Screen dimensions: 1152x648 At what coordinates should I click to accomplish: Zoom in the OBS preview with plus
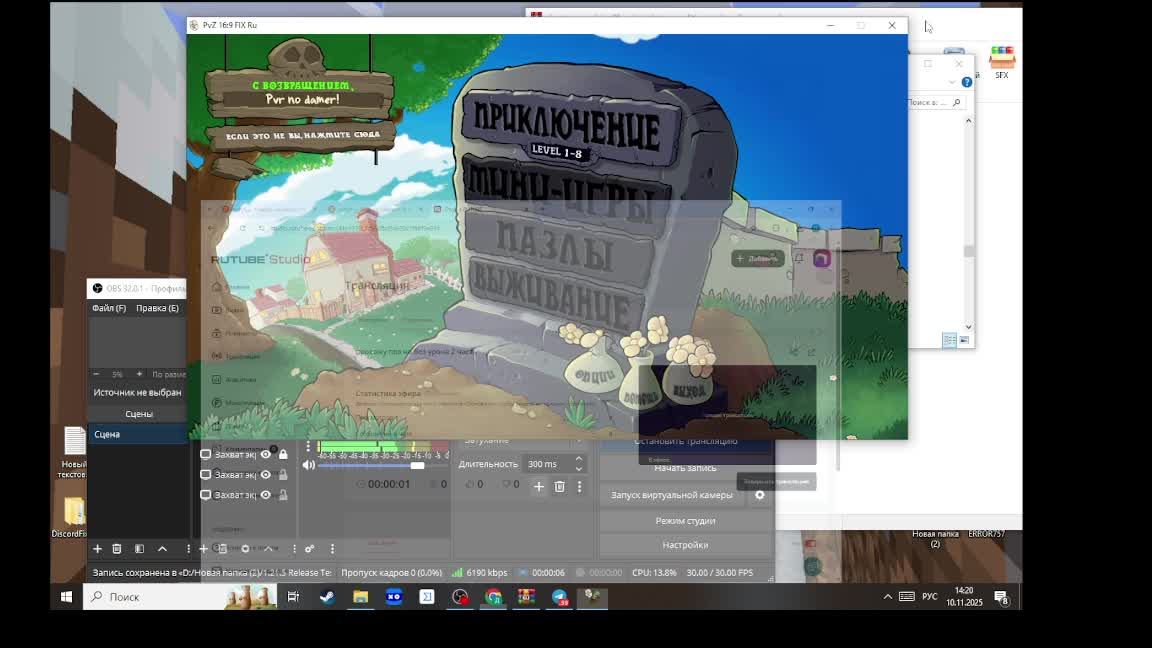point(139,374)
